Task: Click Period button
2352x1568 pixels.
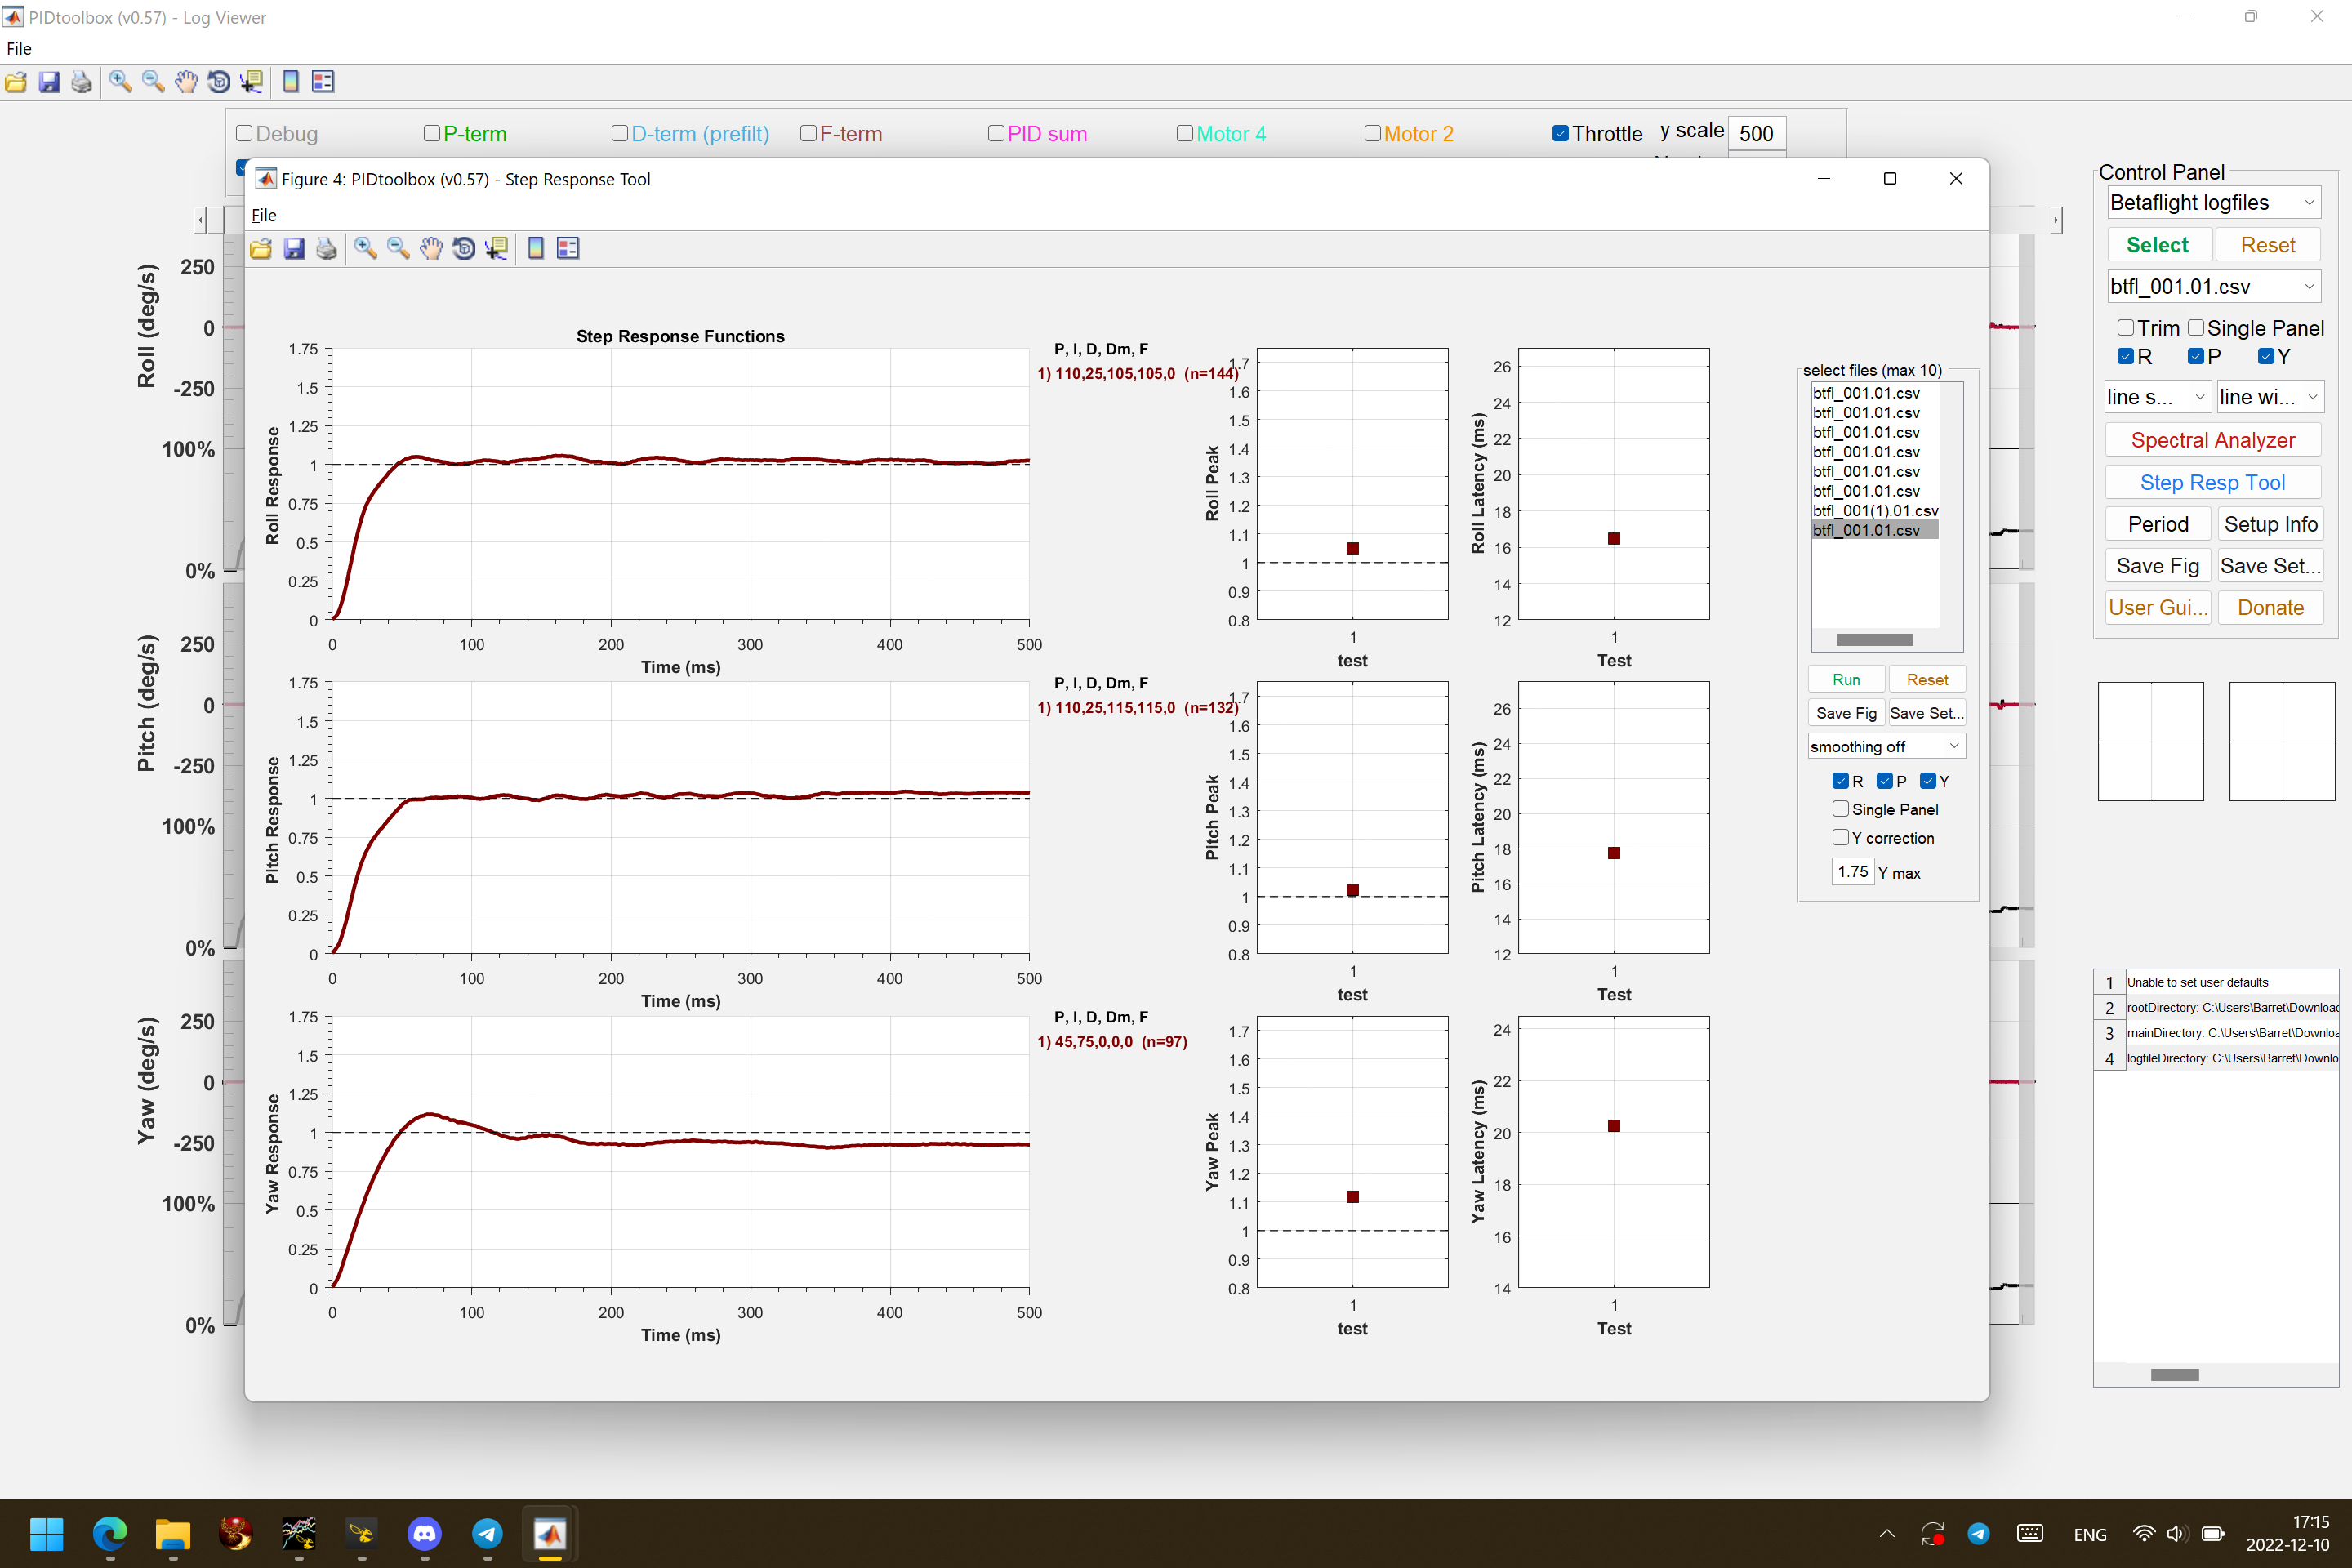Action: pos(2158,524)
